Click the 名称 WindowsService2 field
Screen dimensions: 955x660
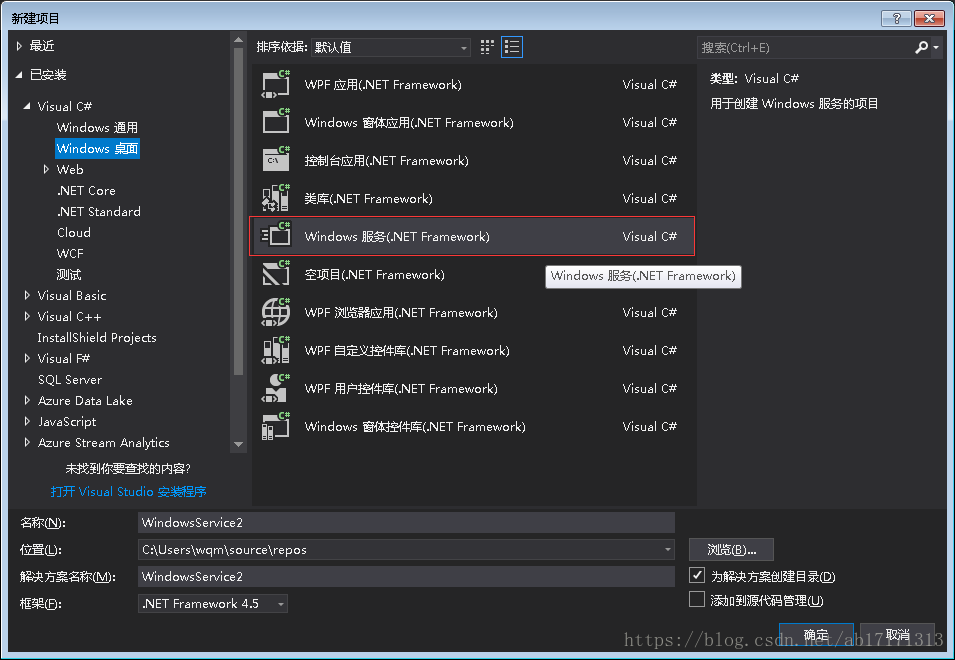406,522
